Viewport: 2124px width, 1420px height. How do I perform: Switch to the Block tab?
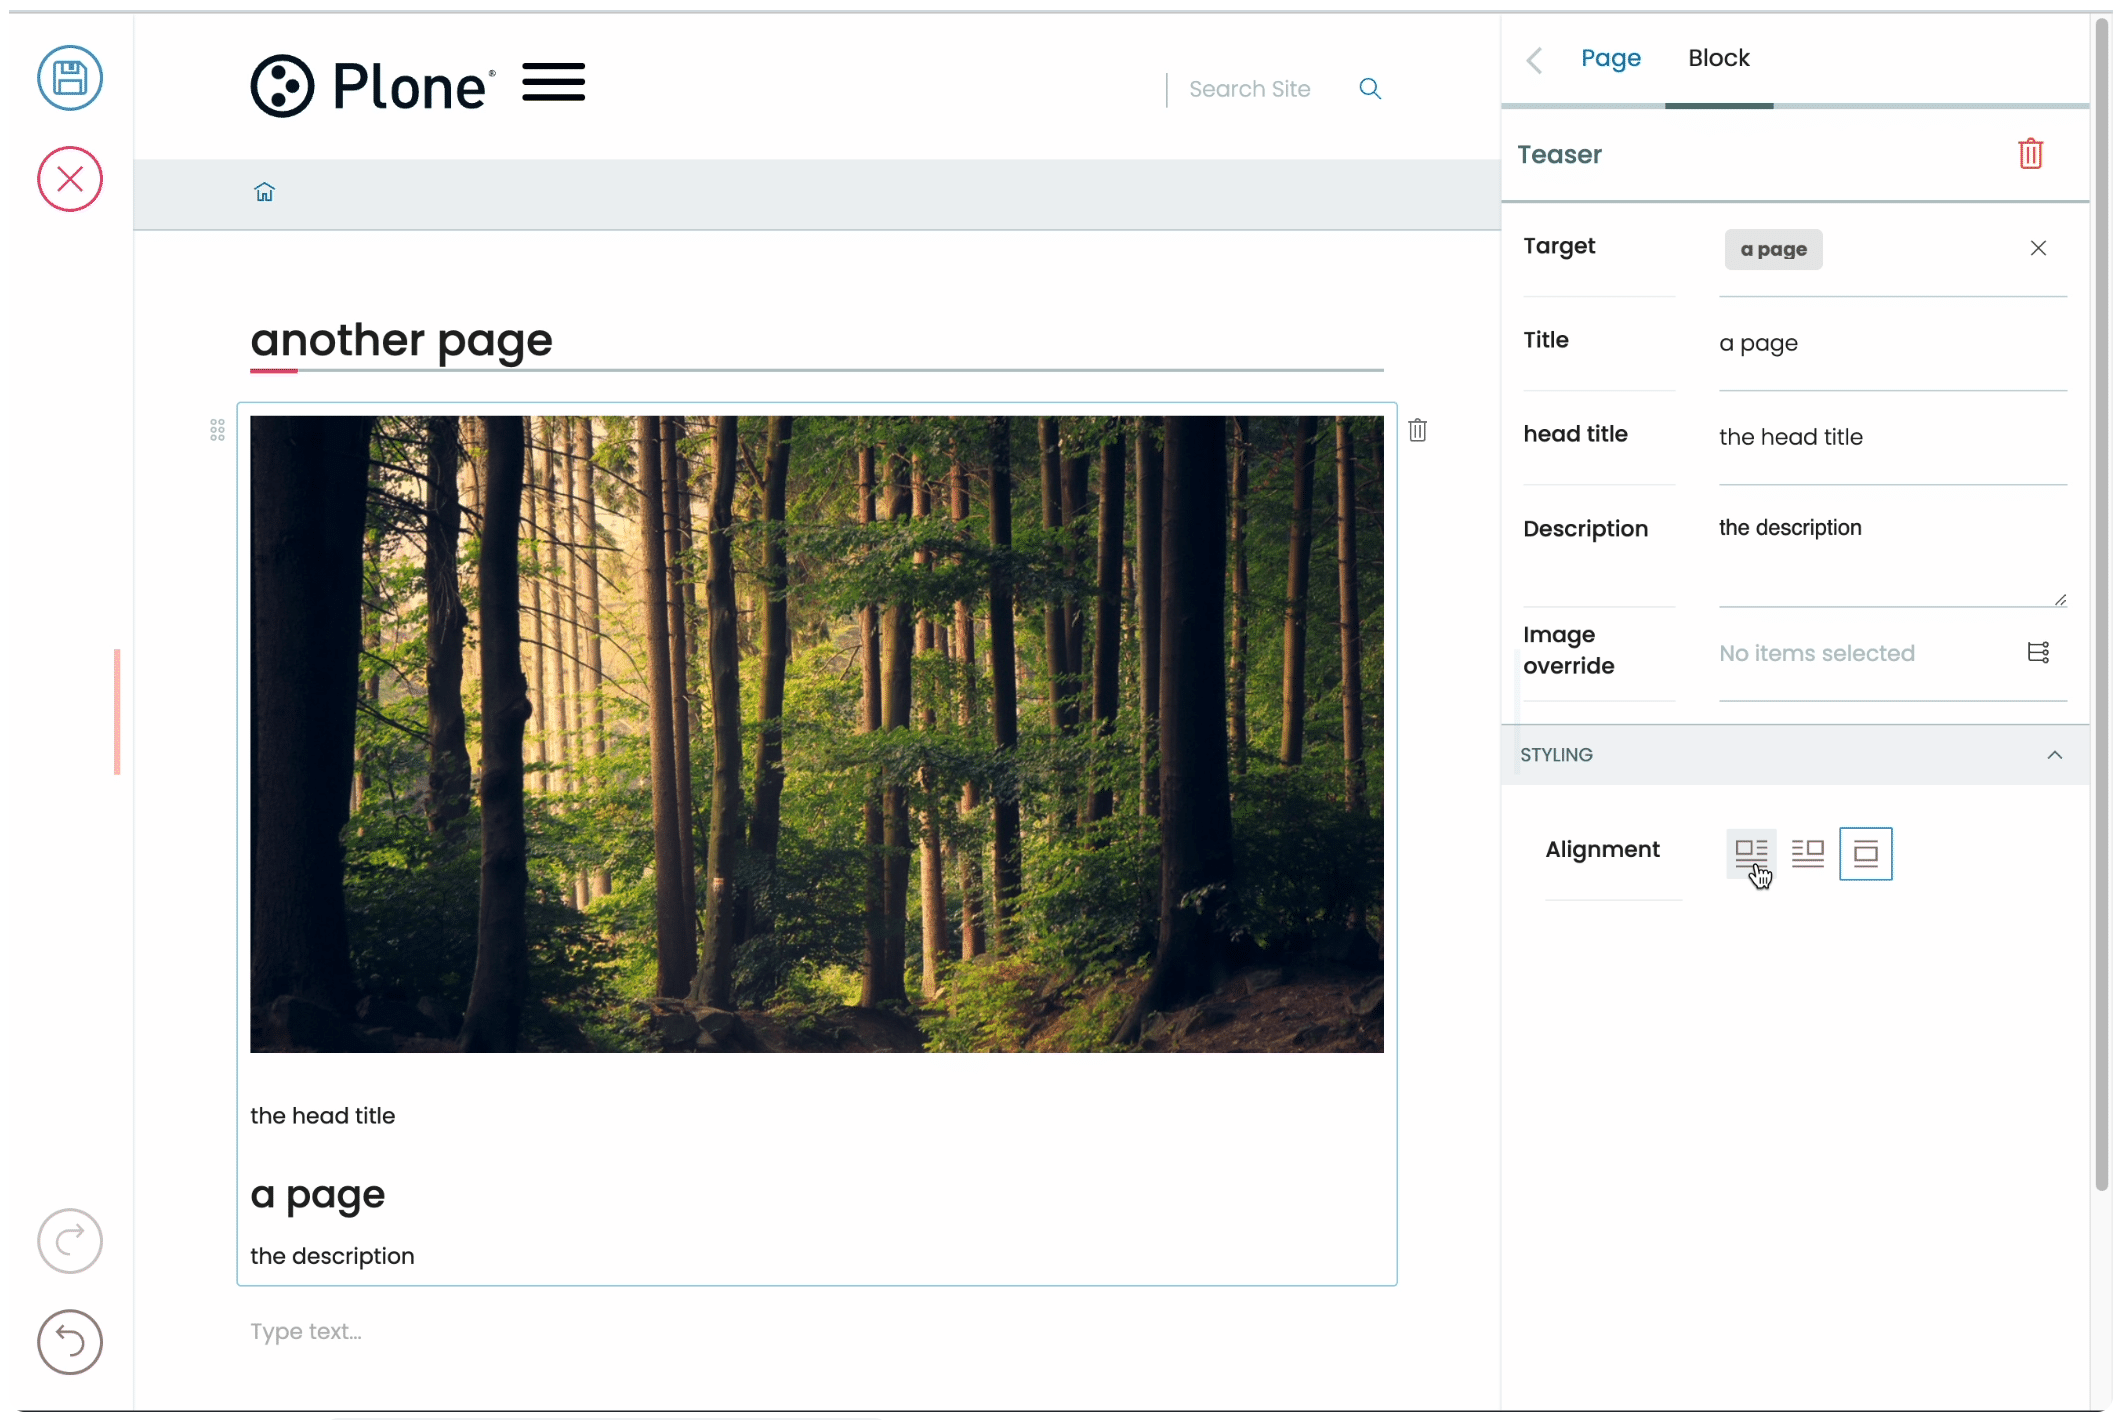1719,58
